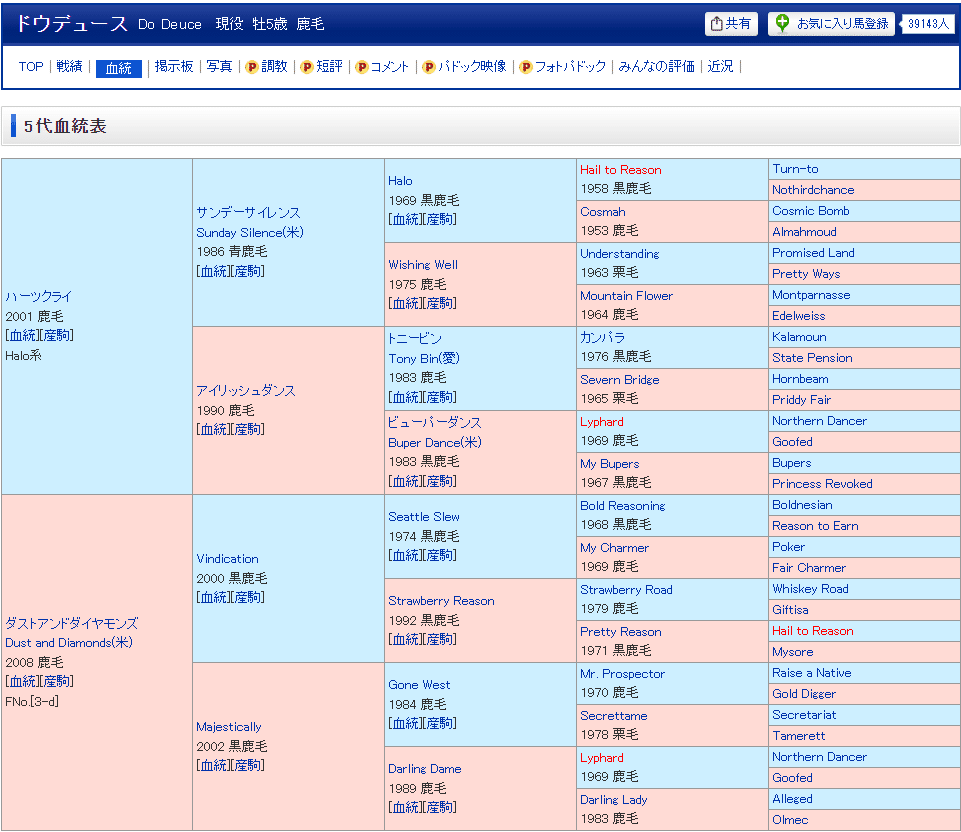Click the premium P icon beside コメント

[x=362, y=67]
